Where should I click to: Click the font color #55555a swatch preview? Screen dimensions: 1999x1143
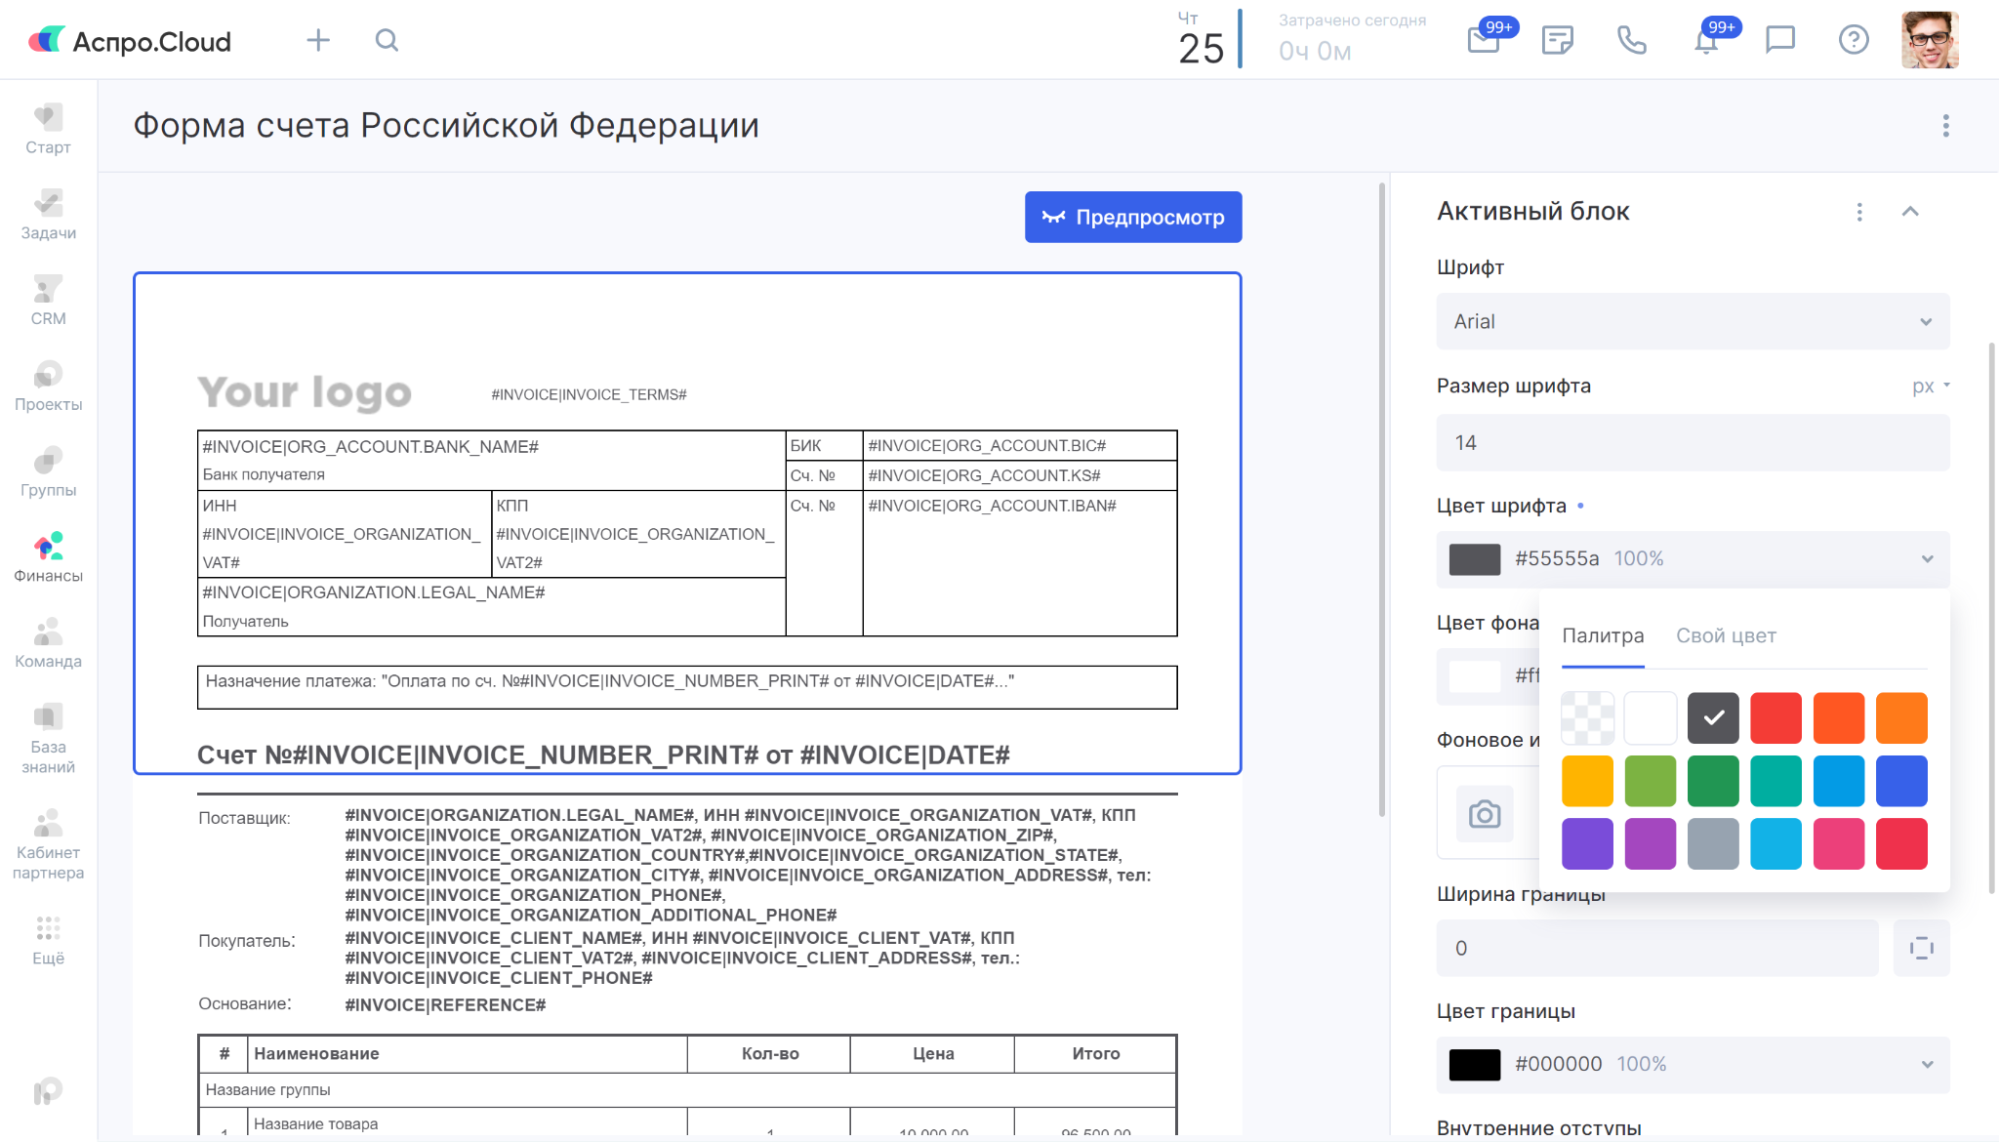click(x=1474, y=559)
